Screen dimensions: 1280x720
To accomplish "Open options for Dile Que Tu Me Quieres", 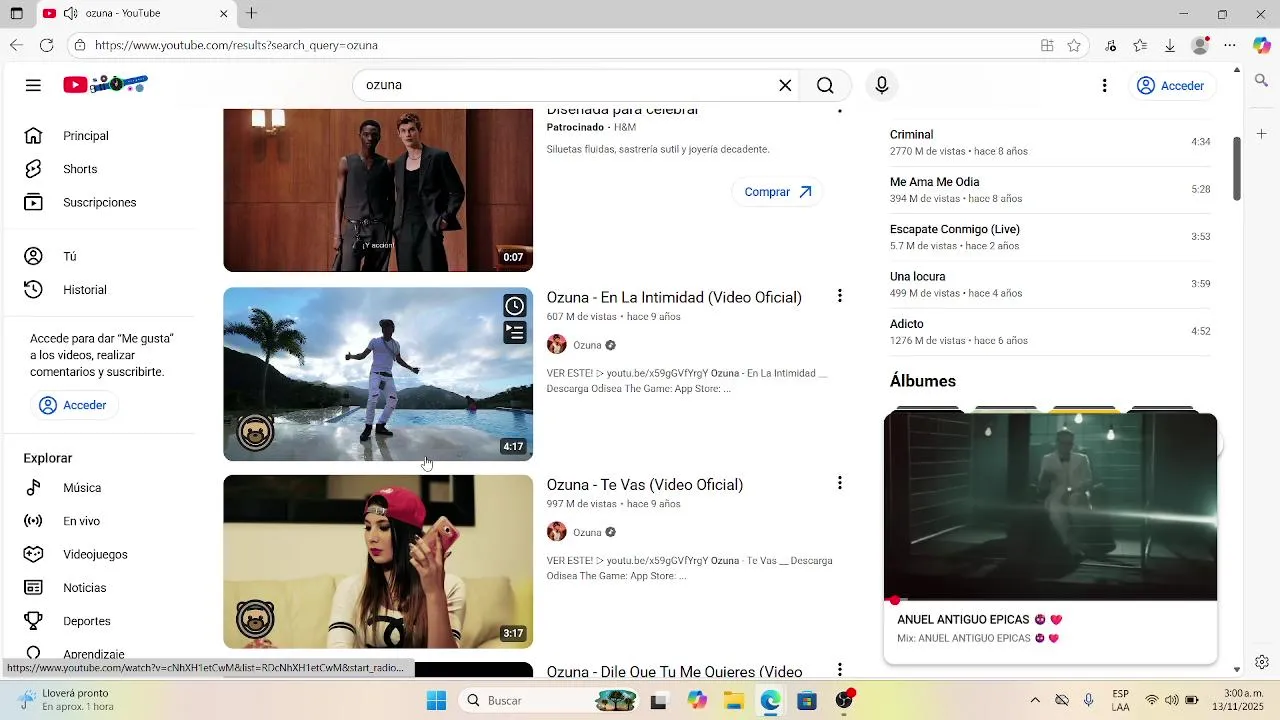I will [839, 669].
